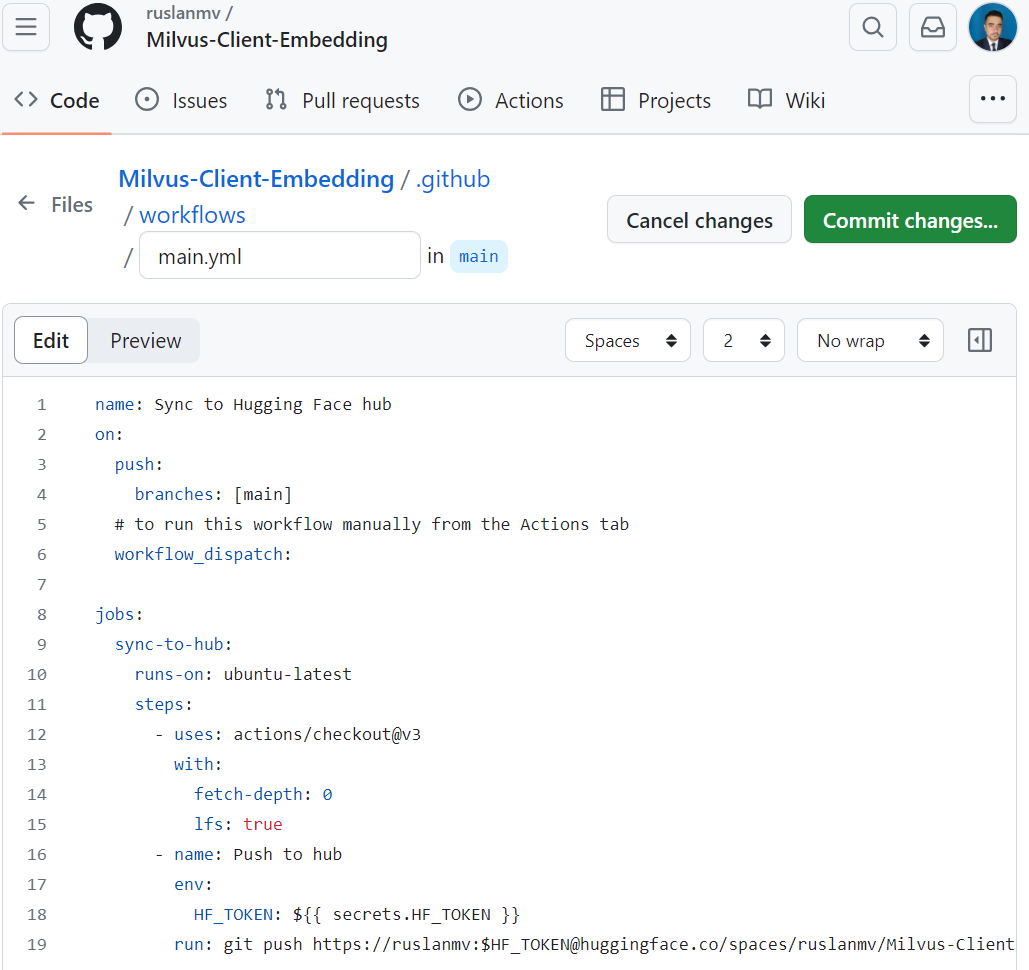
Task: Click the main branch label
Action: coord(478,256)
